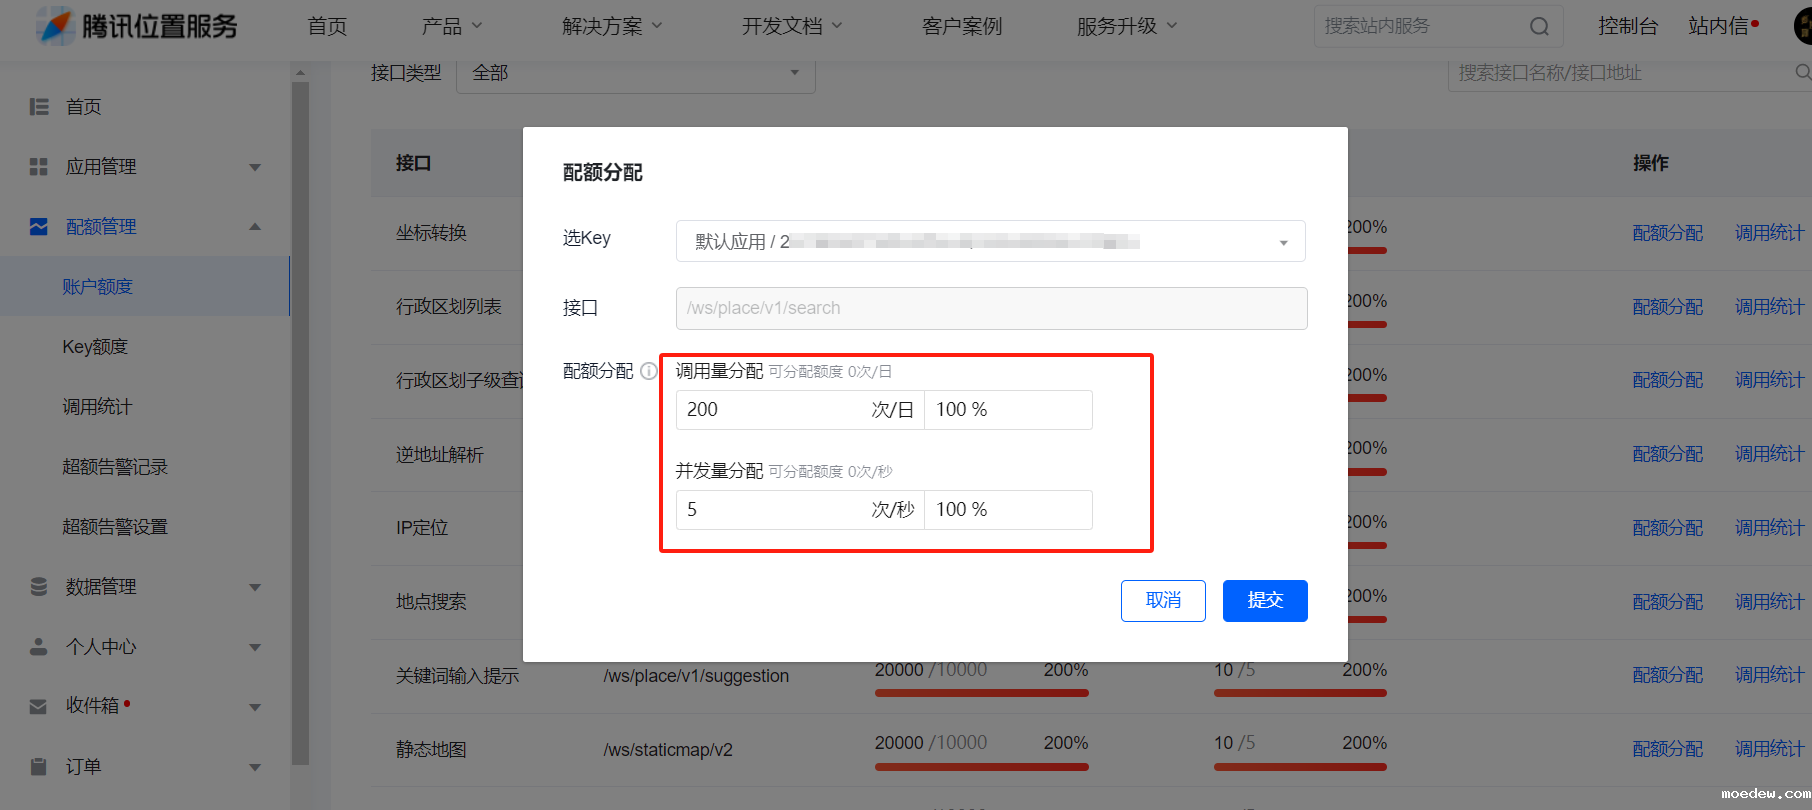Click the 收件箱 envelope icon
Image resolution: width=1812 pixels, height=810 pixels.
(39, 707)
